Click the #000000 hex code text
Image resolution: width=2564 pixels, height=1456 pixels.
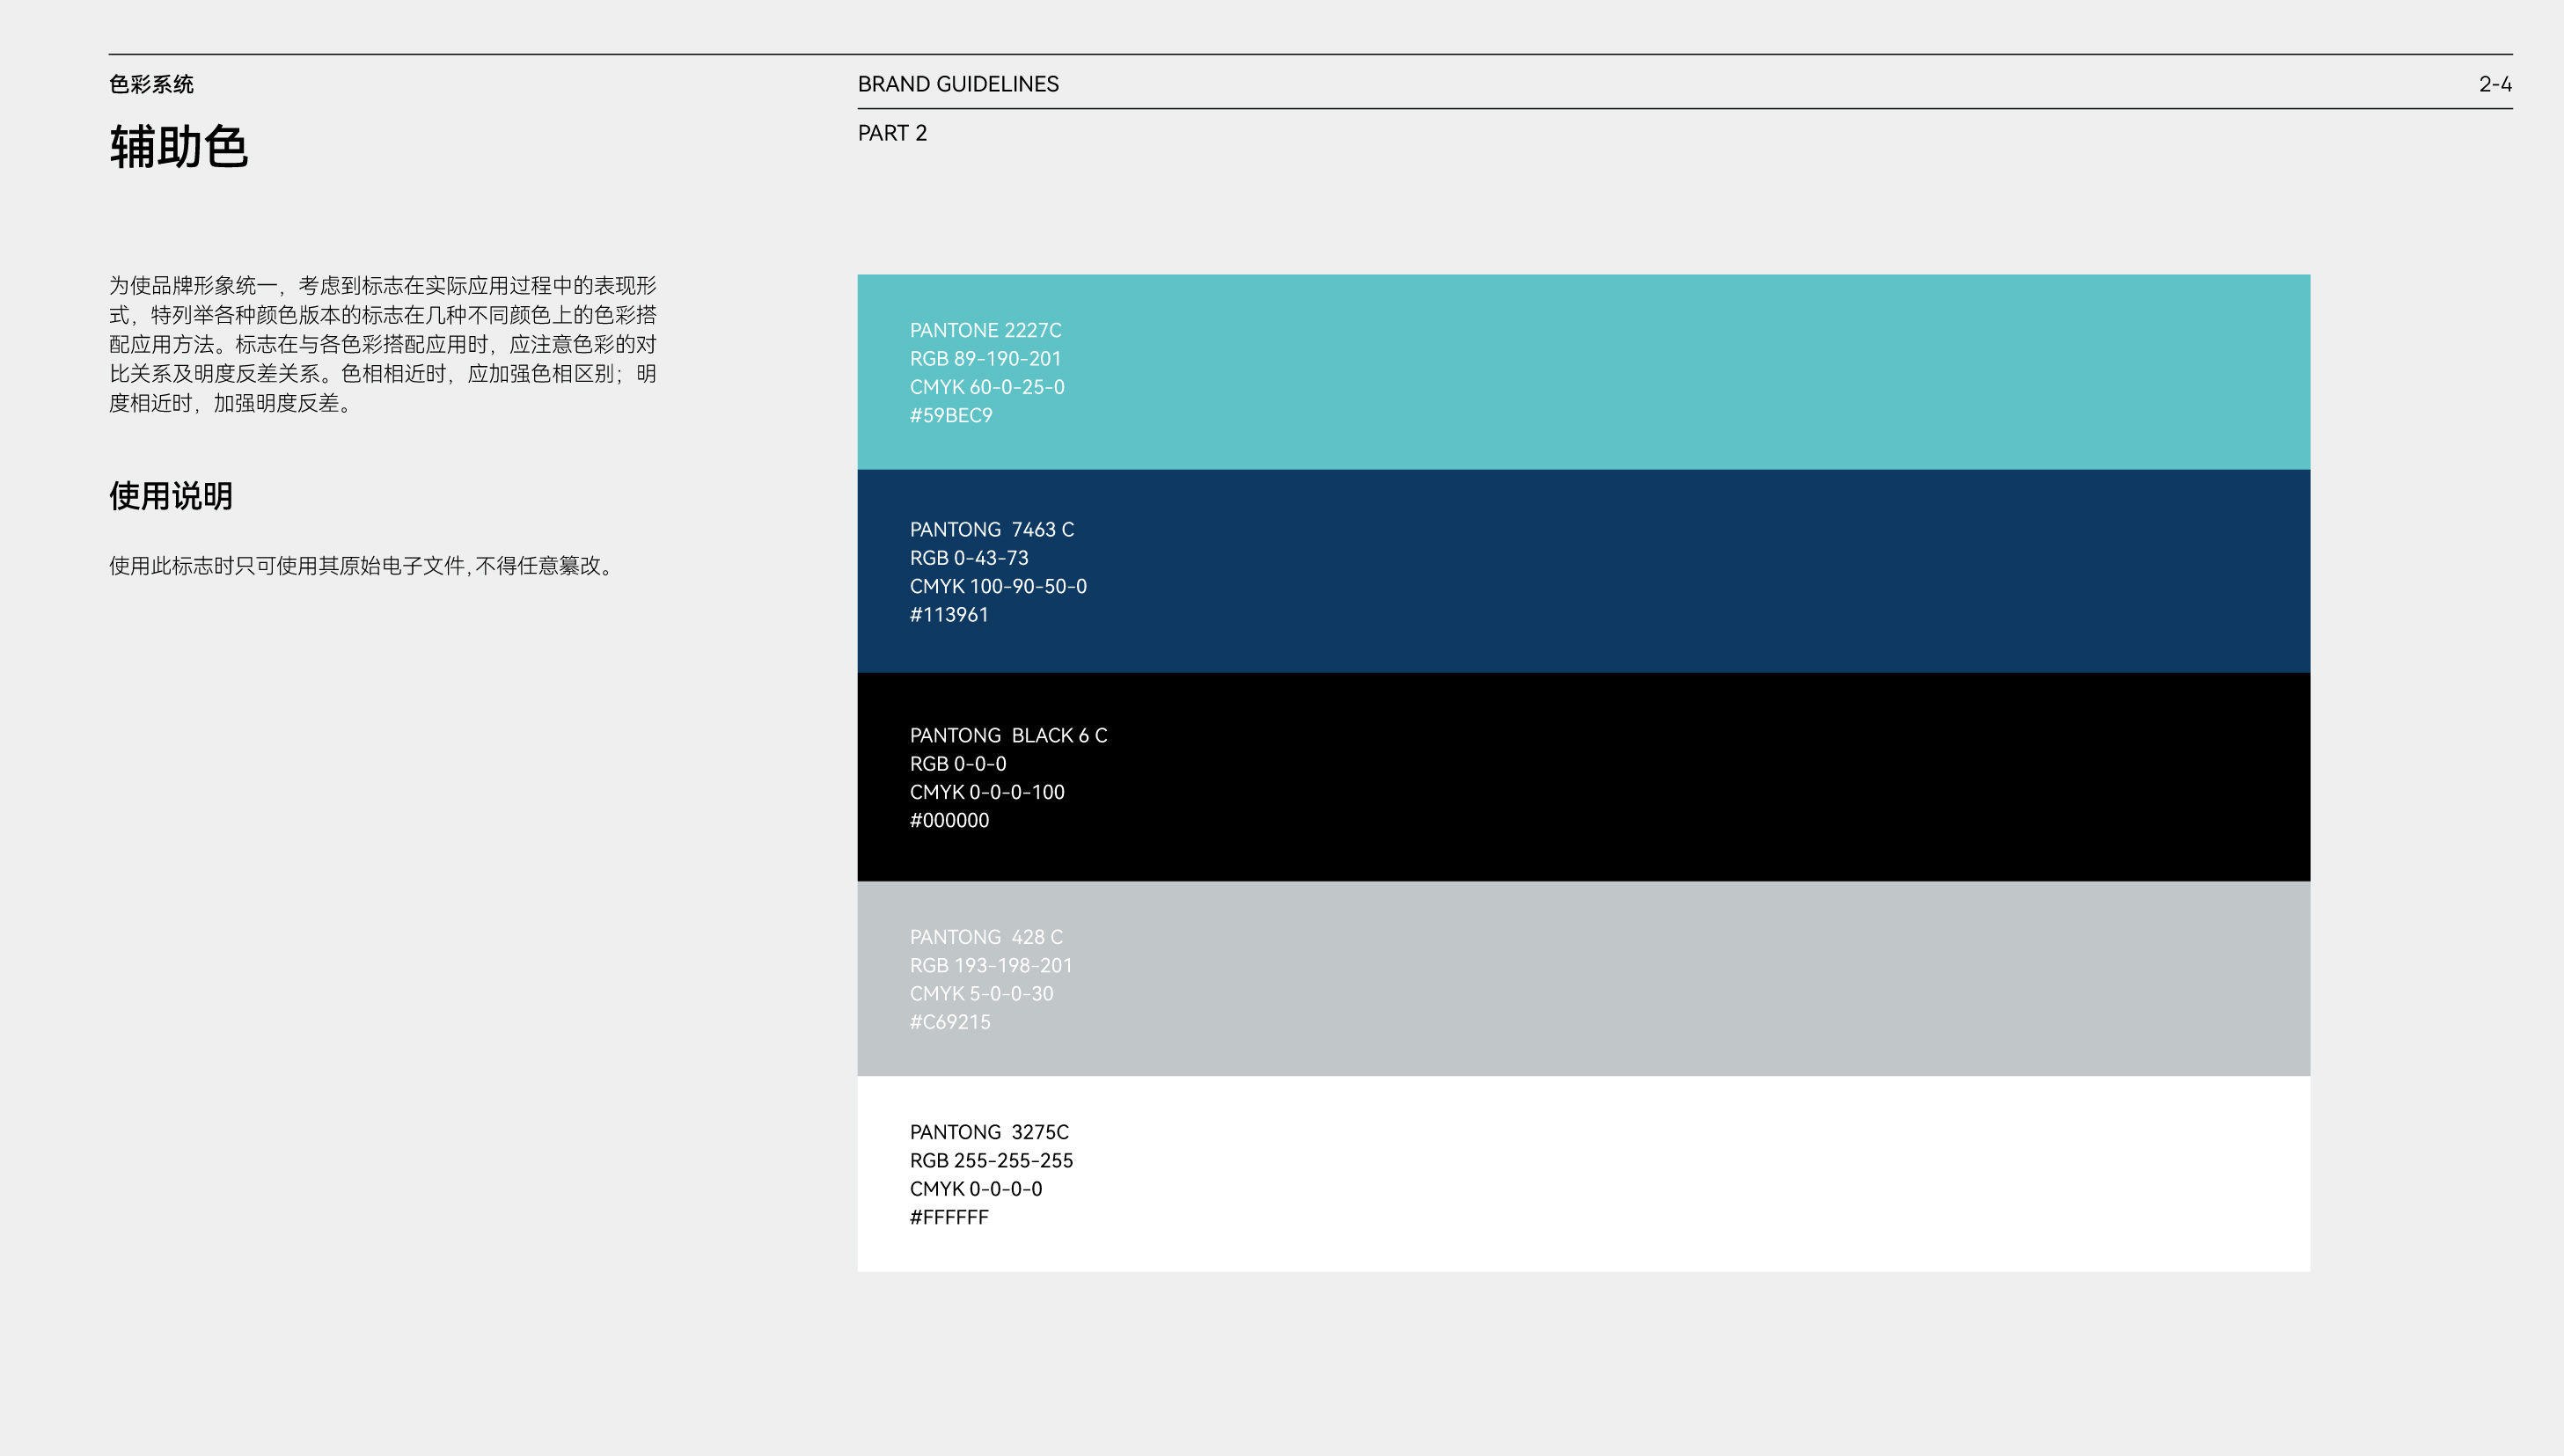pos(949,821)
